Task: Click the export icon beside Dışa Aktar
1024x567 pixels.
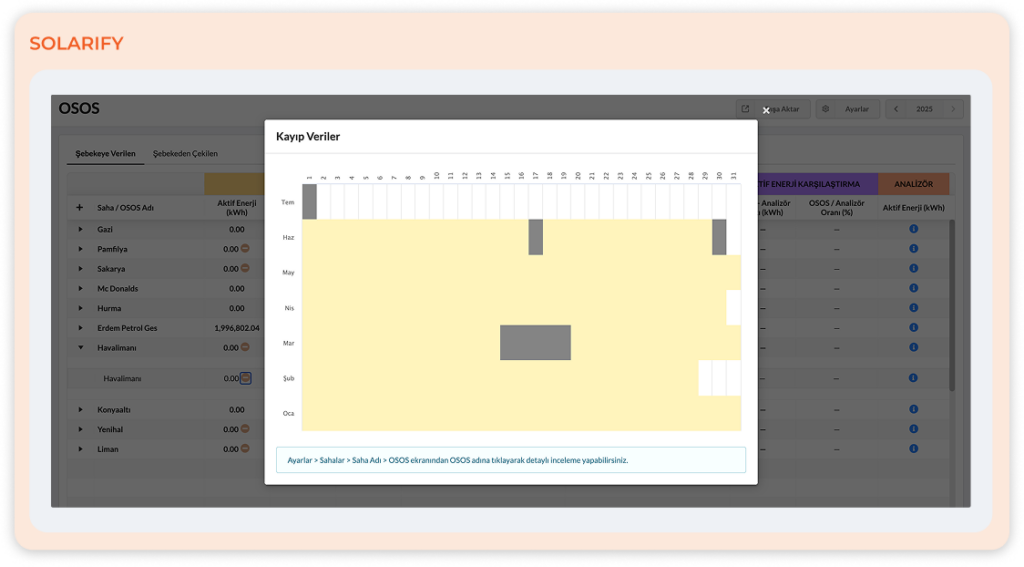Action: point(745,109)
